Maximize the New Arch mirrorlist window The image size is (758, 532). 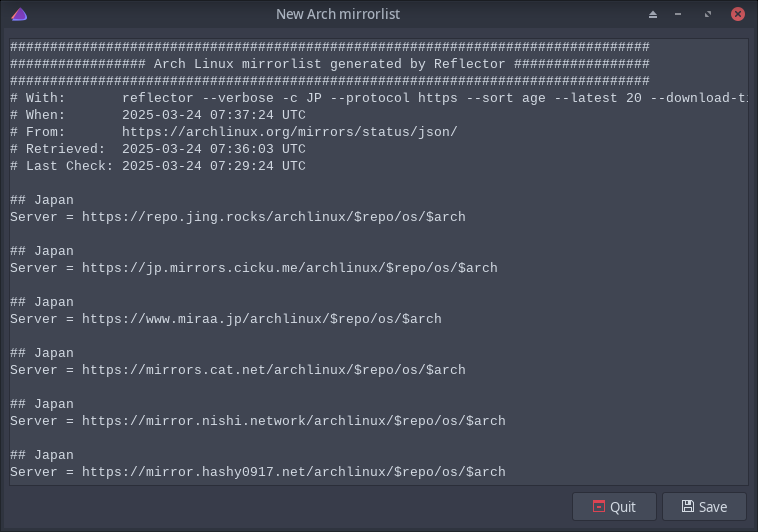pos(708,15)
